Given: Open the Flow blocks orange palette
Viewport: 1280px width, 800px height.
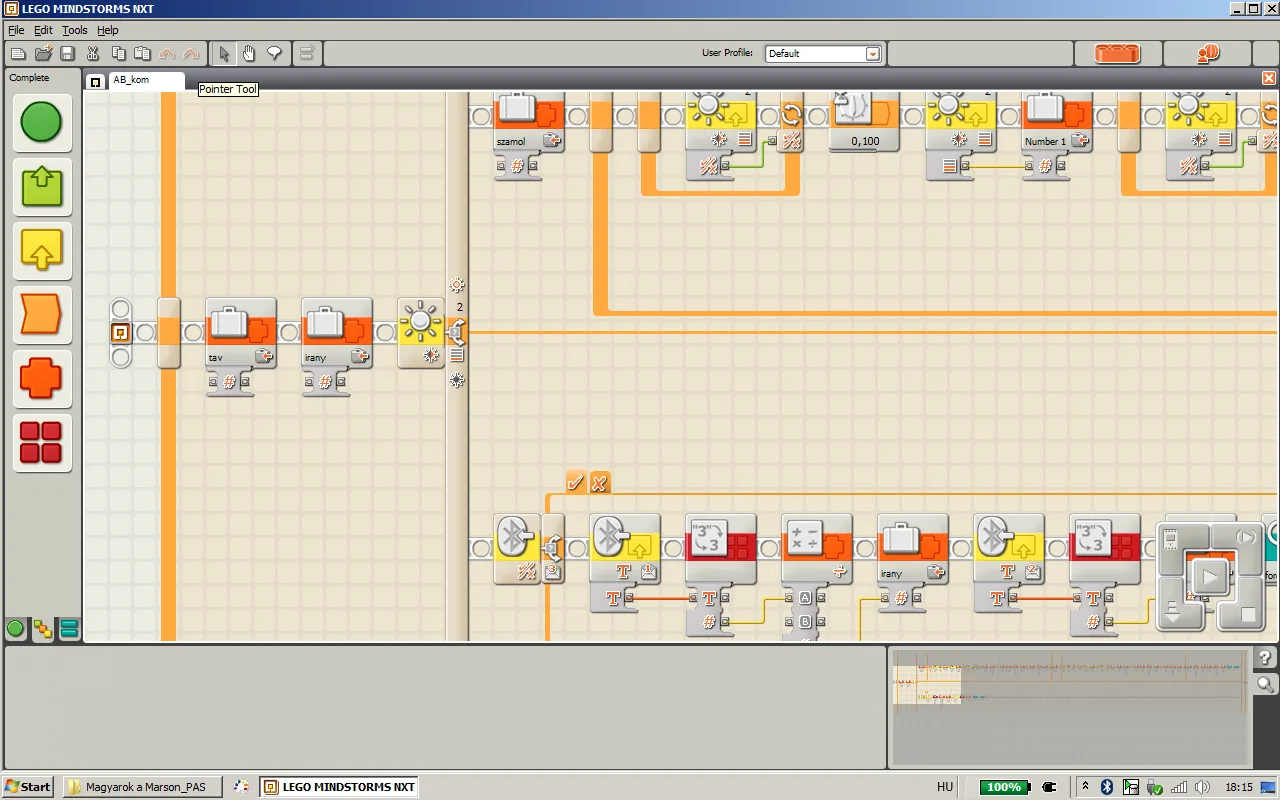Looking at the screenshot, I should (x=41, y=314).
